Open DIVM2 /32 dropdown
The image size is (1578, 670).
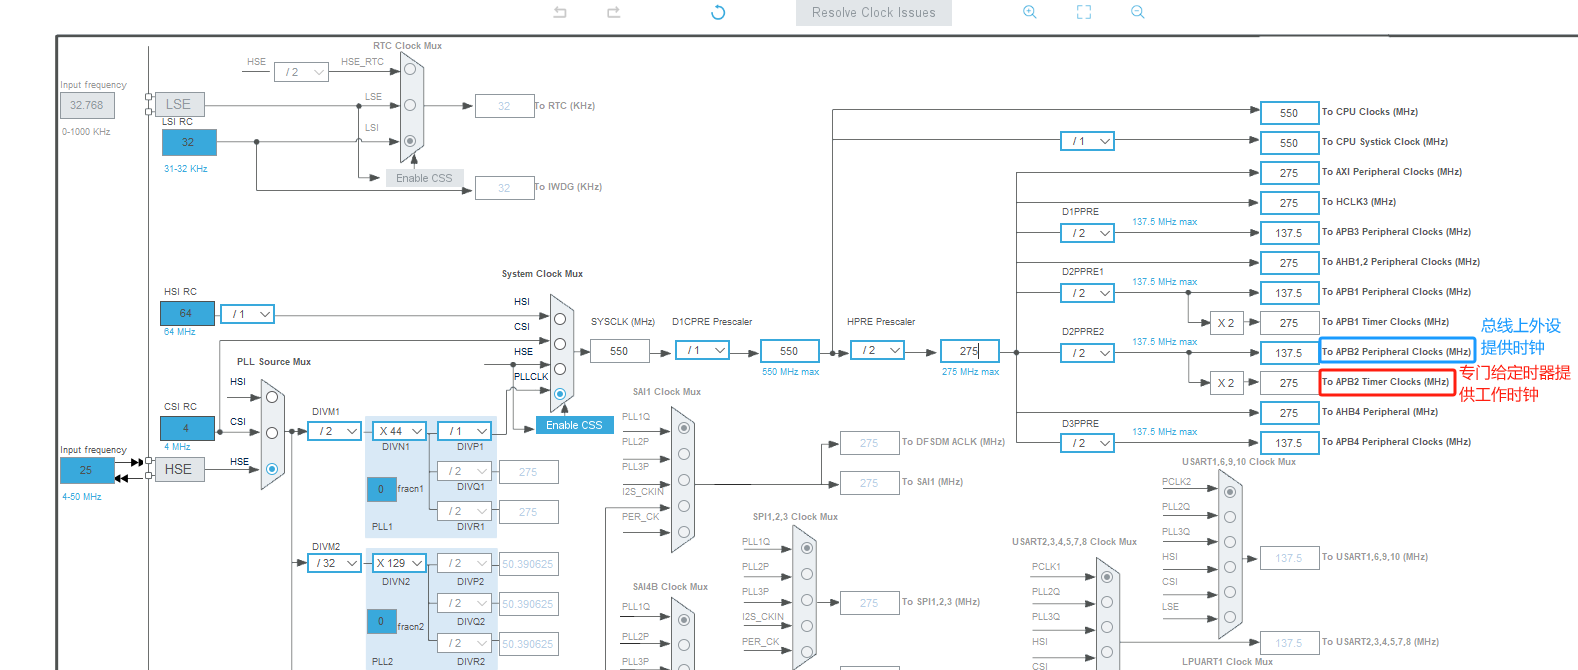[x=334, y=563]
